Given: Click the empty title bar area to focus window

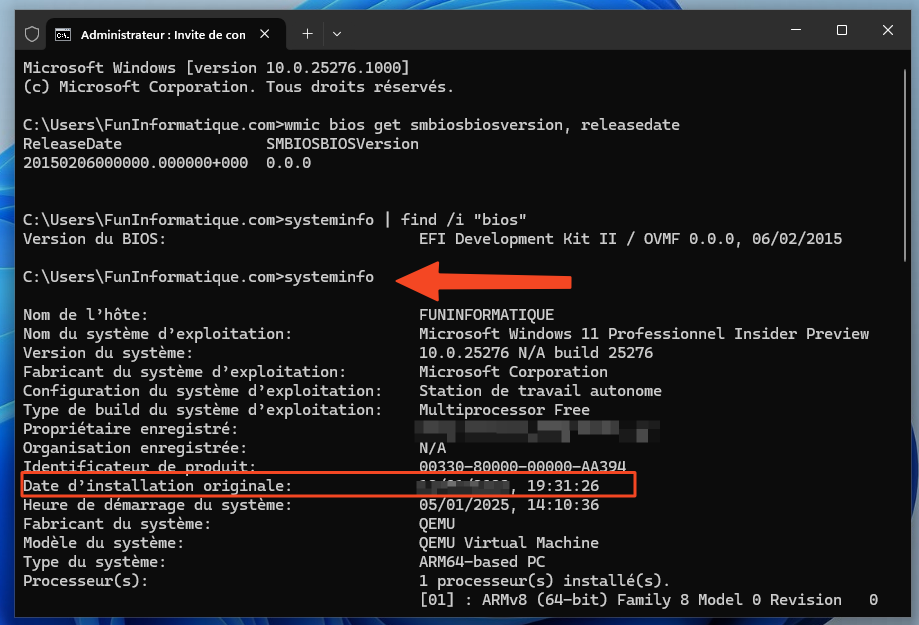Looking at the screenshot, I should click(550, 32).
